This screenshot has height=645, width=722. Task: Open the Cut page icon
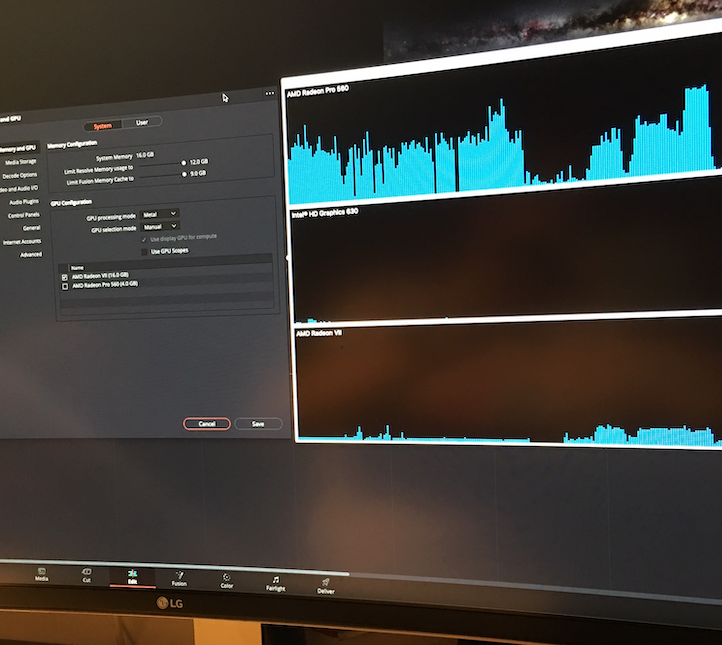[86, 575]
